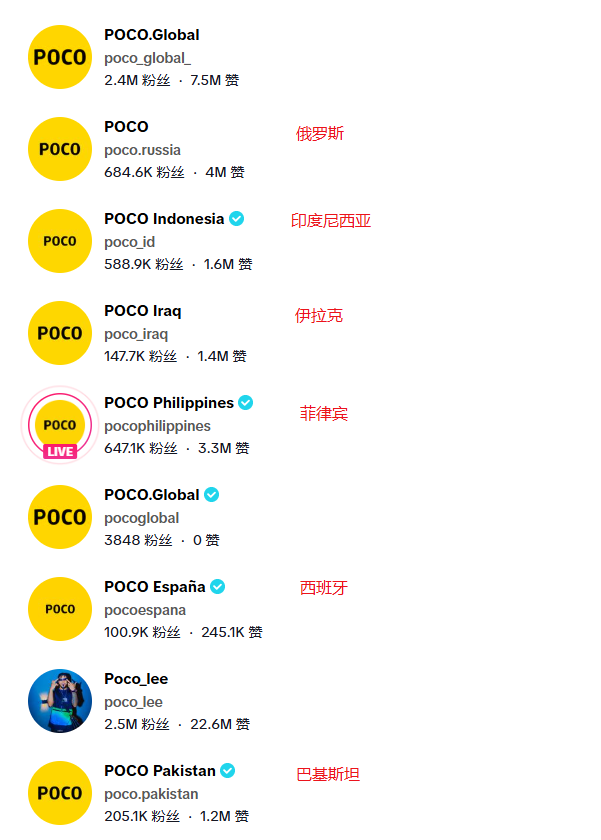Open POCO Philippines live avatar
The height and width of the screenshot is (840, 601).
[x=60, y=424]
